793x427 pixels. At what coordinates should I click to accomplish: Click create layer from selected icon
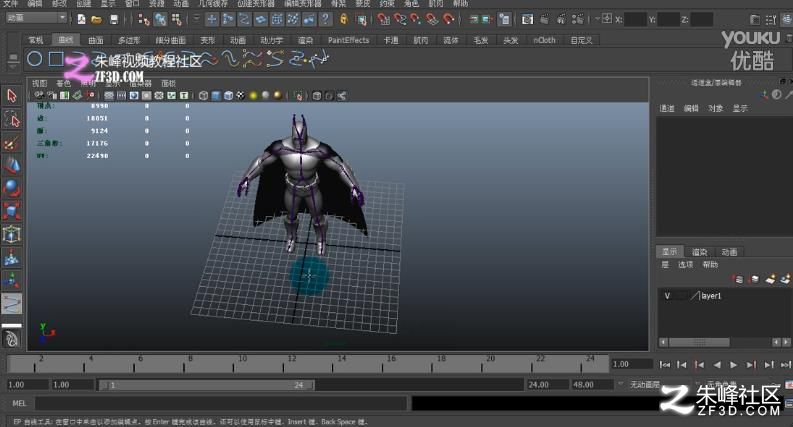pos(785,279)
